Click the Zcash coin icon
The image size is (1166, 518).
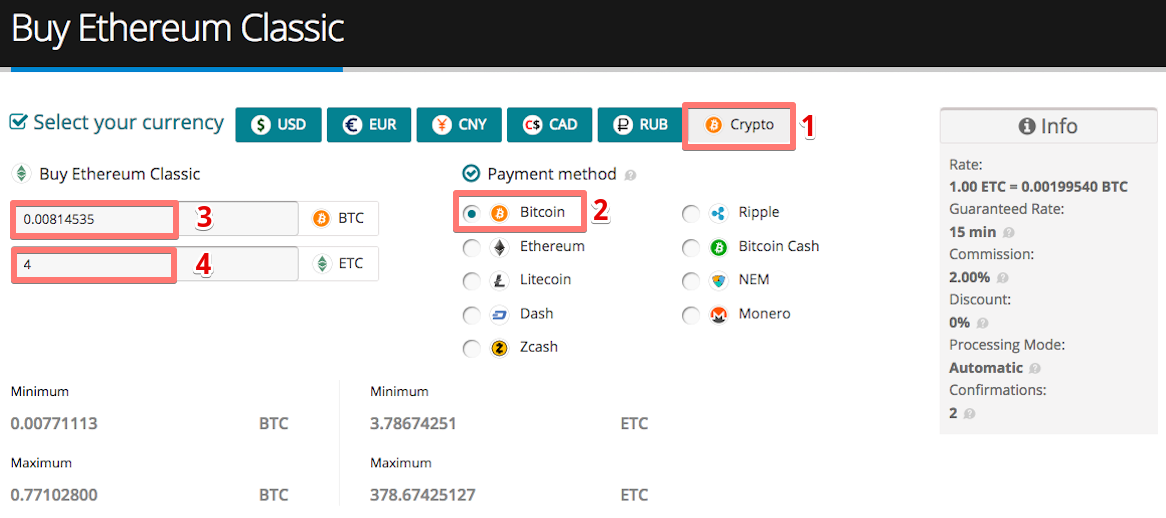pos(498,349)
